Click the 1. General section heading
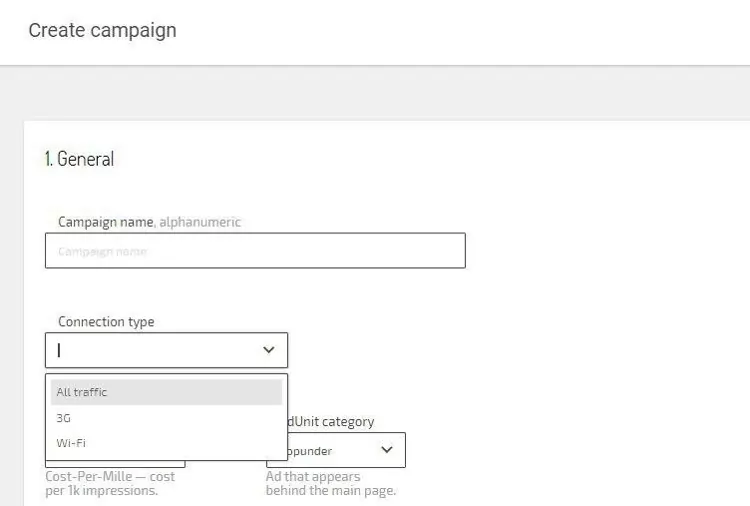This screenshot has height=506, width=750. [79, 159]
